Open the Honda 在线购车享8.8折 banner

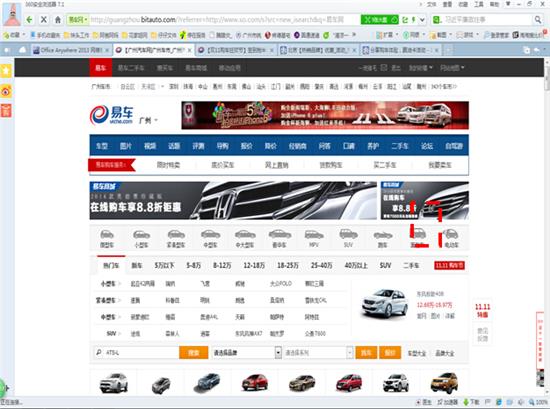click(x=233, y=201)
